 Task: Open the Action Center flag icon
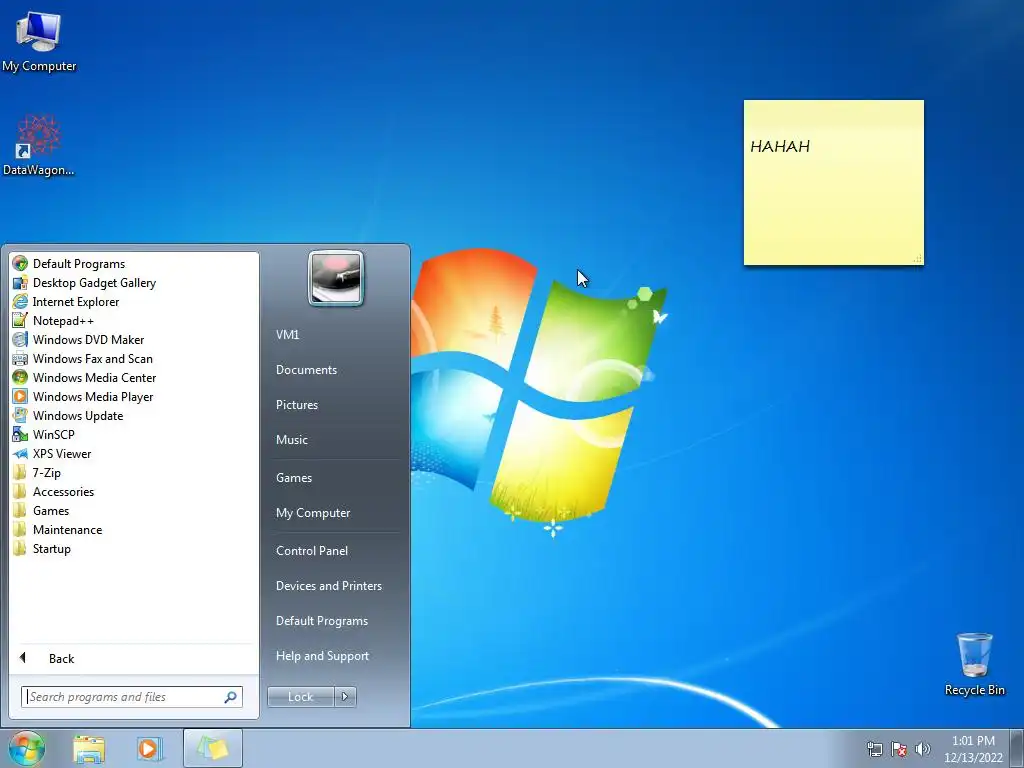(x=899, y=749)
